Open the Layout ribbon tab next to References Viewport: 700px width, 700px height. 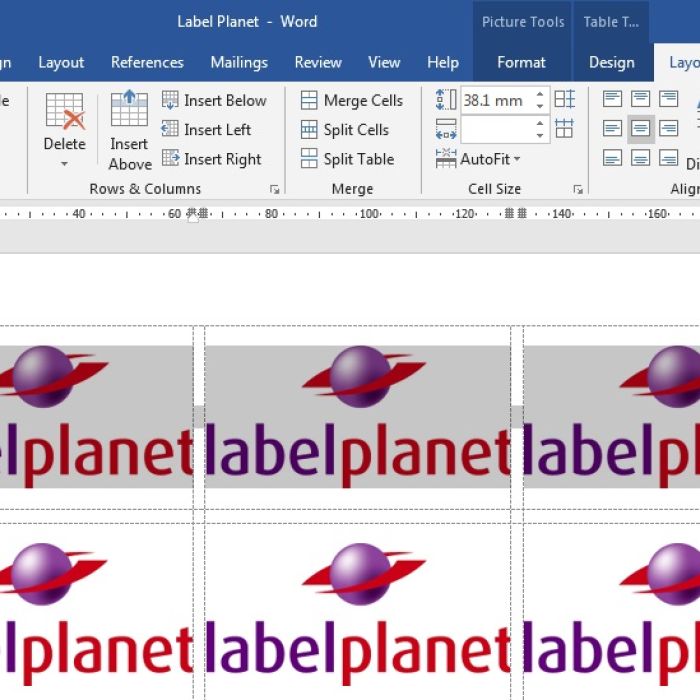(x=61, y=62)
